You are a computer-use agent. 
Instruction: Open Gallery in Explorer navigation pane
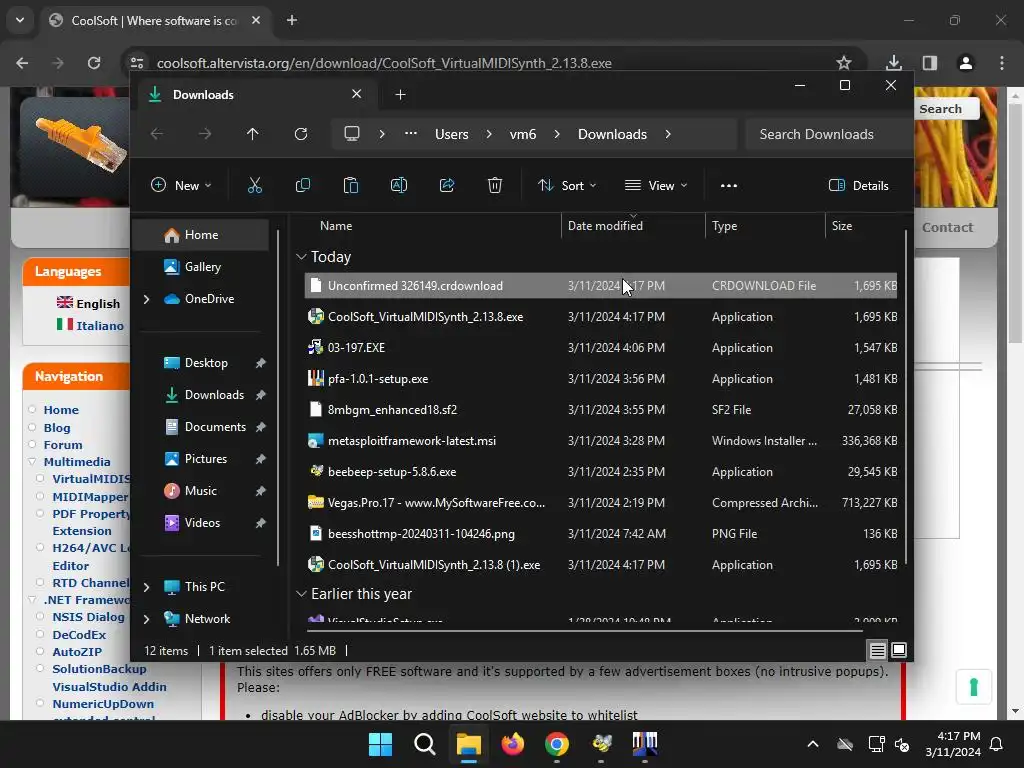coord(200,267)
